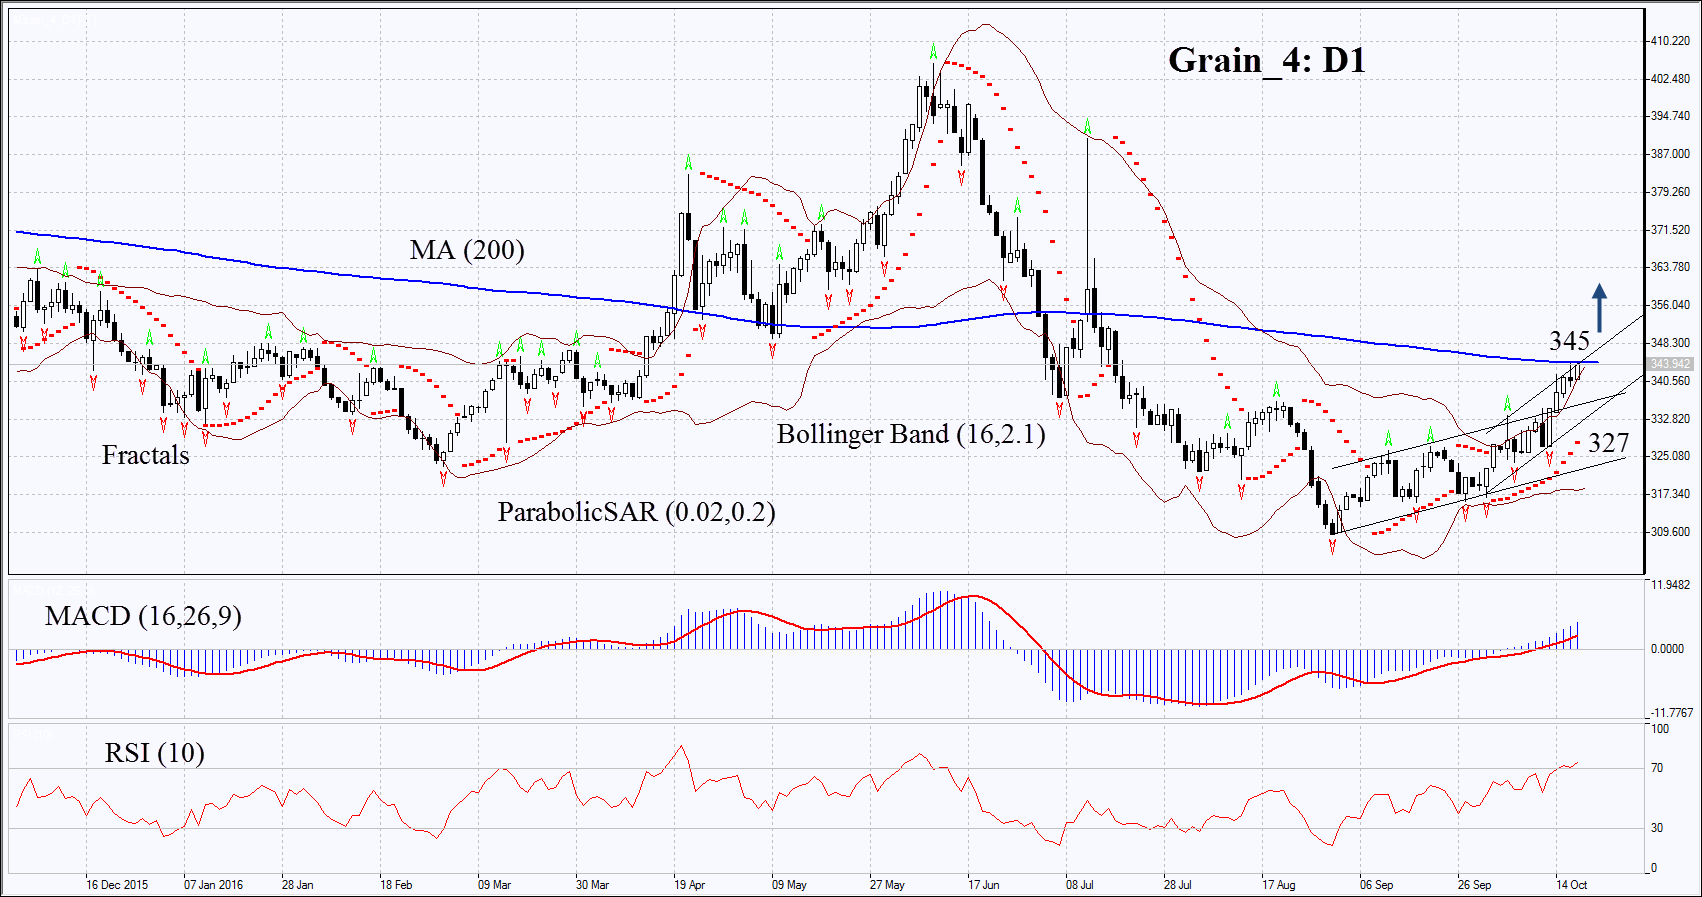Click the '16 Dec 2015' date label
Screen dimensions: 1702x897
click(117, 885)
